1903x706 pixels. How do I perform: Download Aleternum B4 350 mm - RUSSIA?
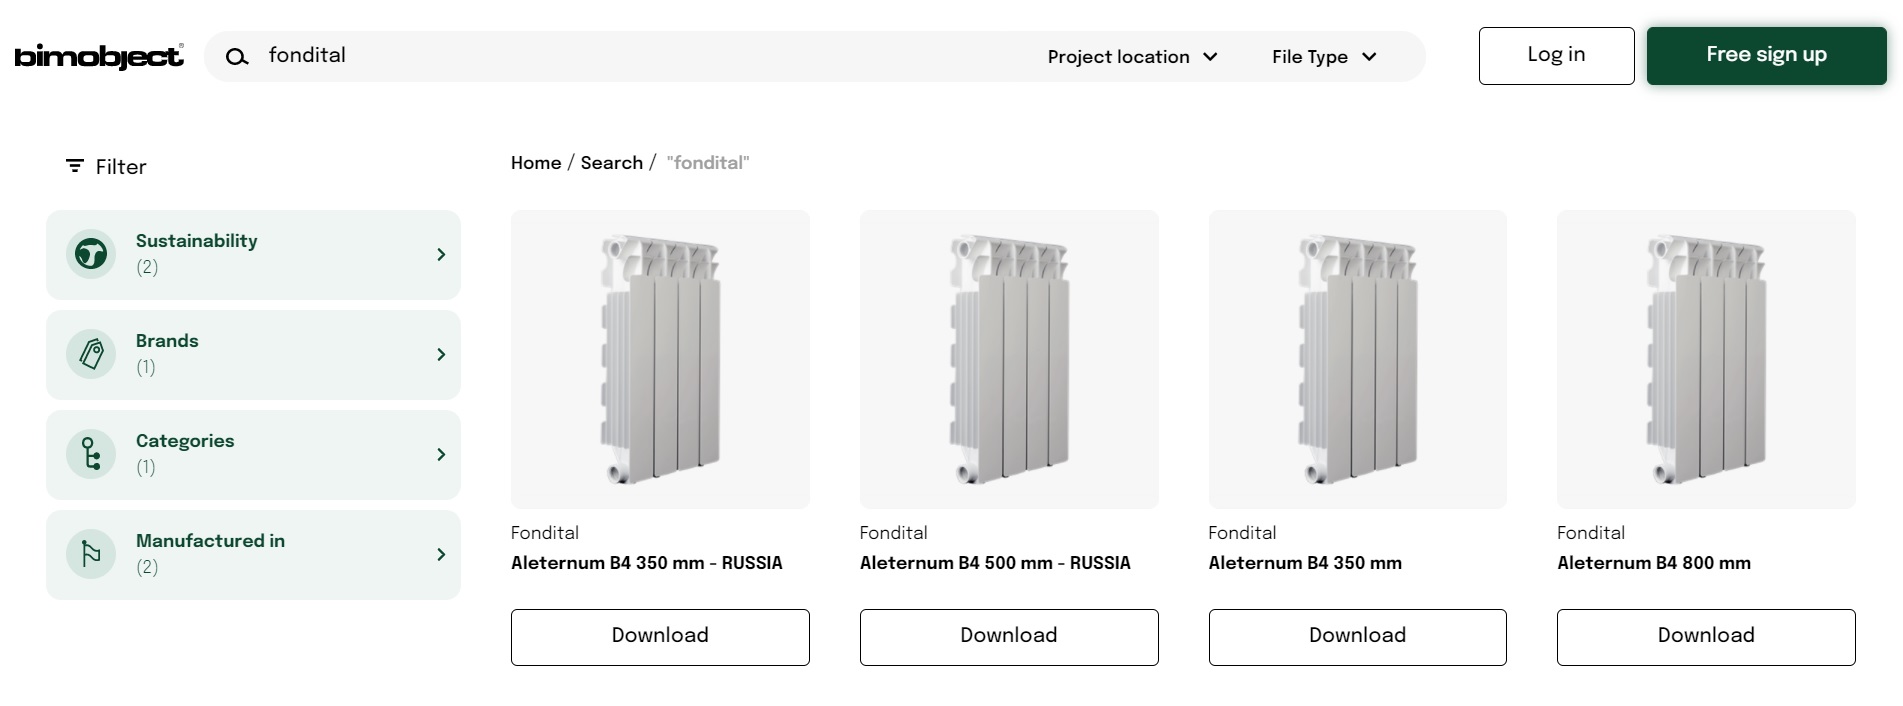(660, 637)
